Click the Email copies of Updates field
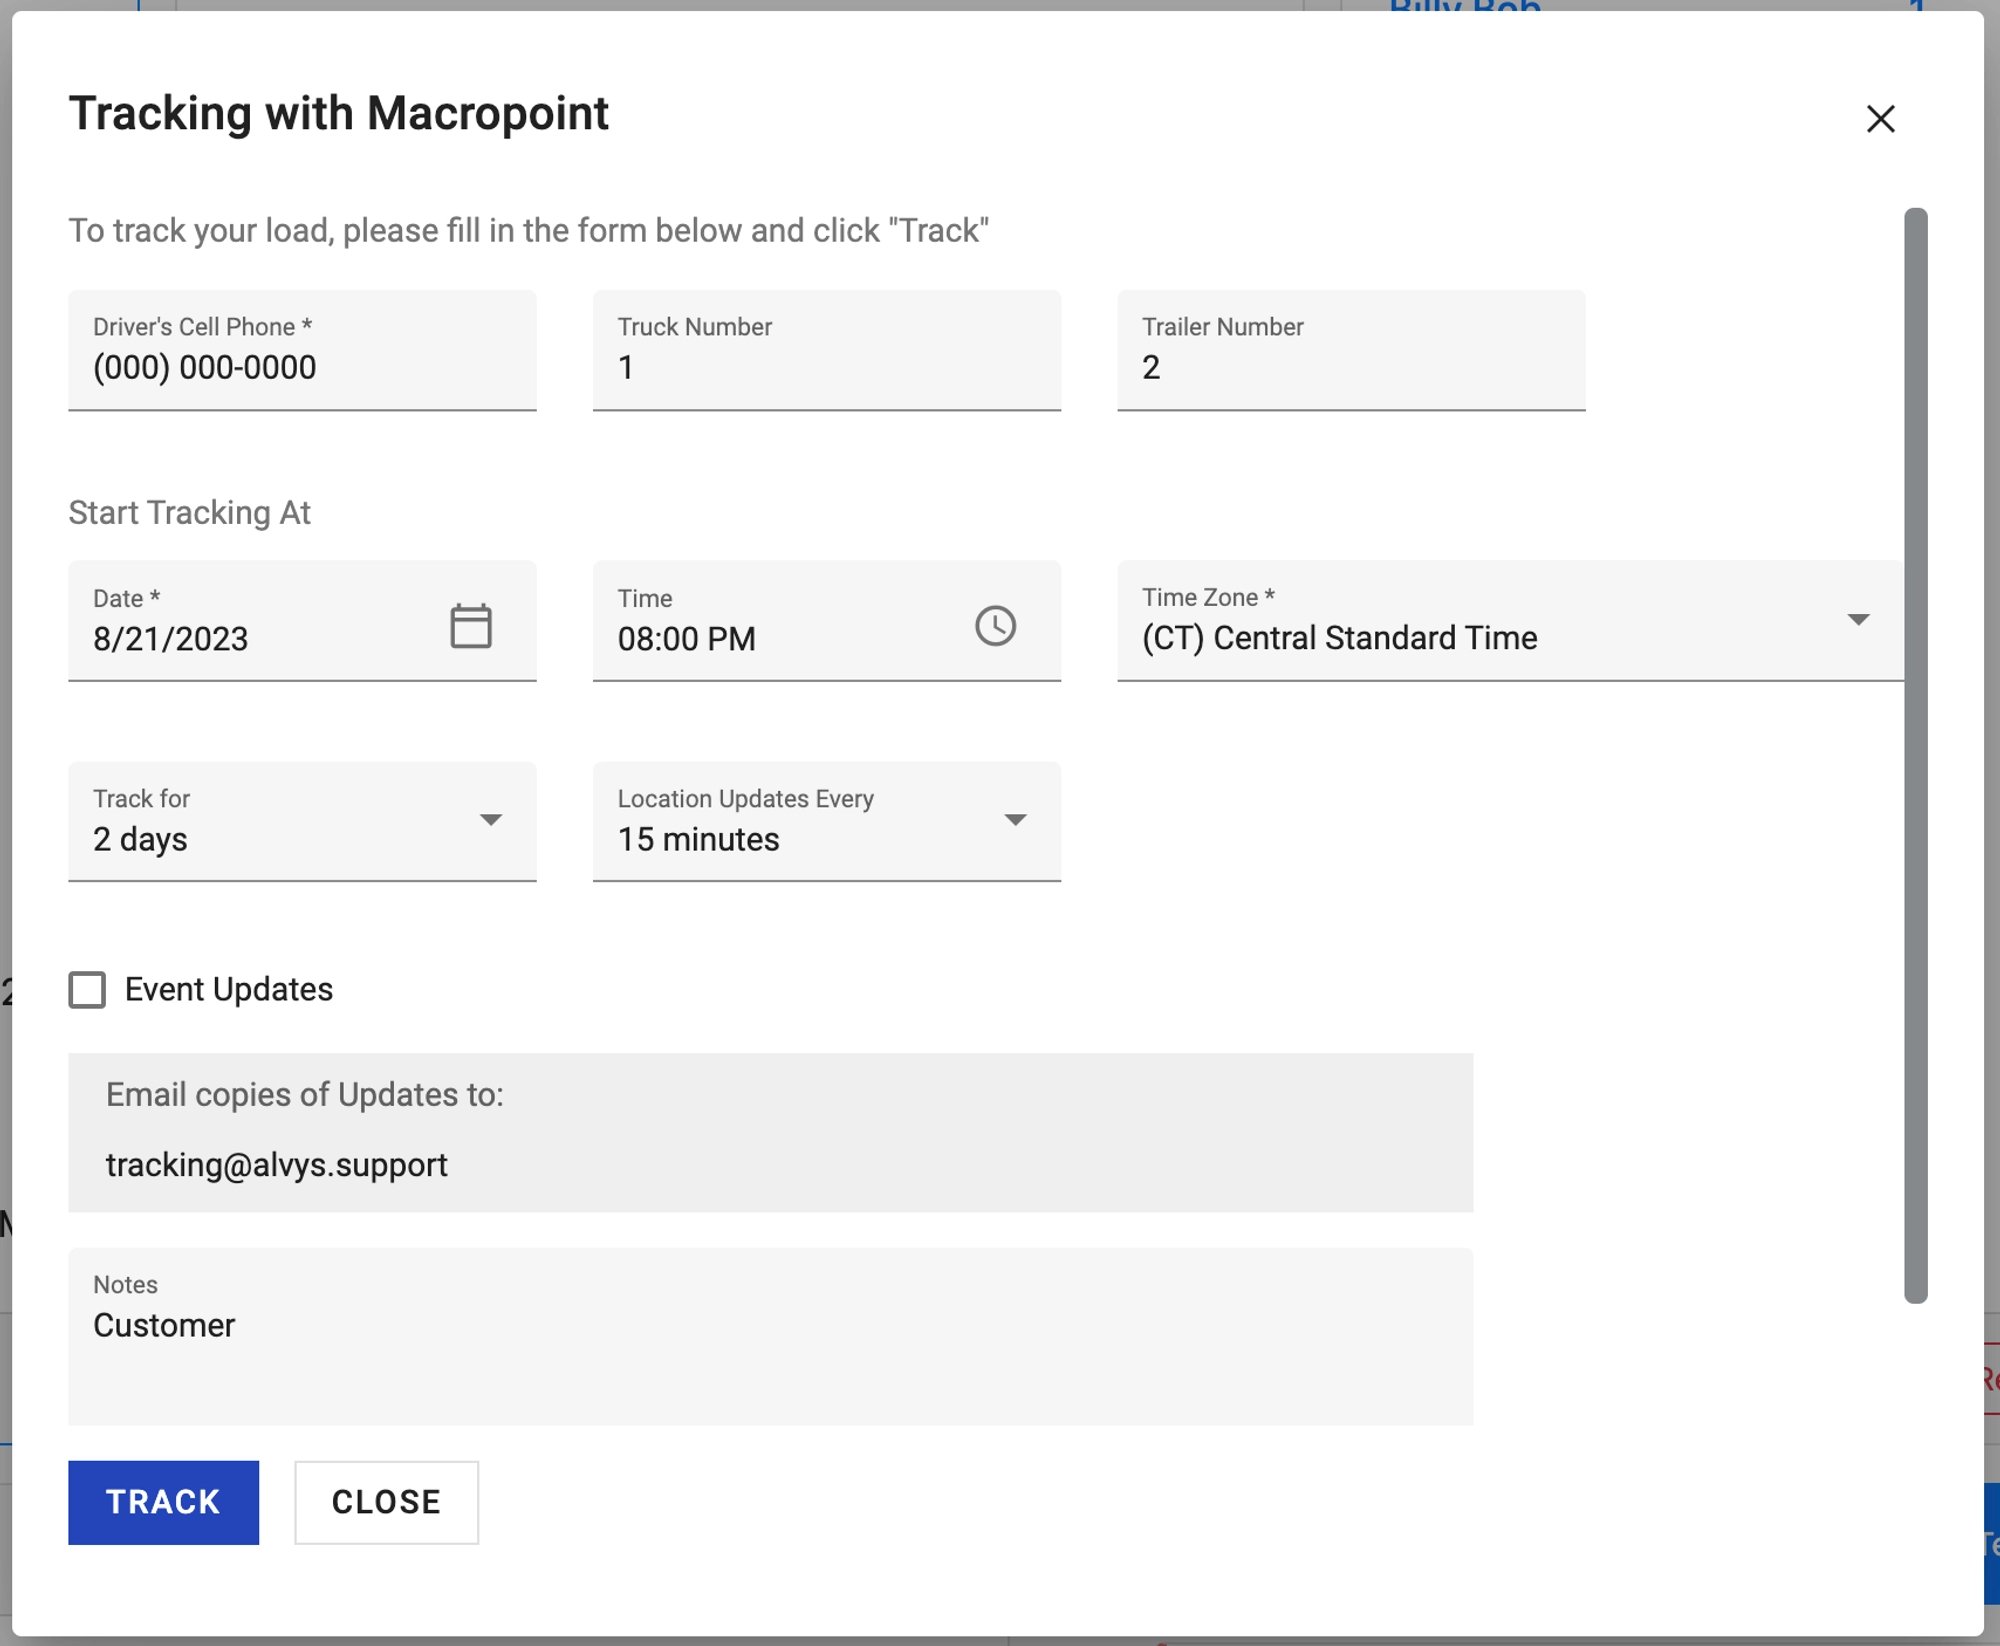Viewport: 2000px width, 1646px height. pyautogui.click(x=770, y=1133)
